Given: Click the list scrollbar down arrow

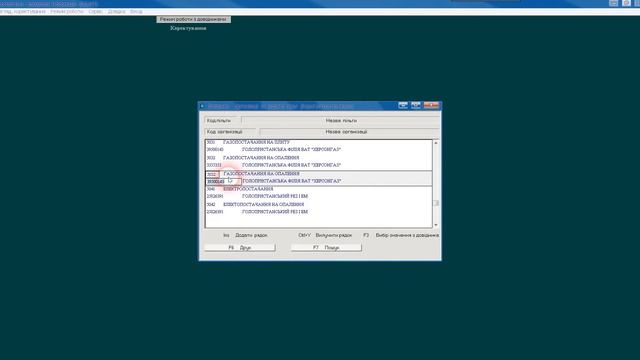Looking at the screenshot, I should (436, 225).
